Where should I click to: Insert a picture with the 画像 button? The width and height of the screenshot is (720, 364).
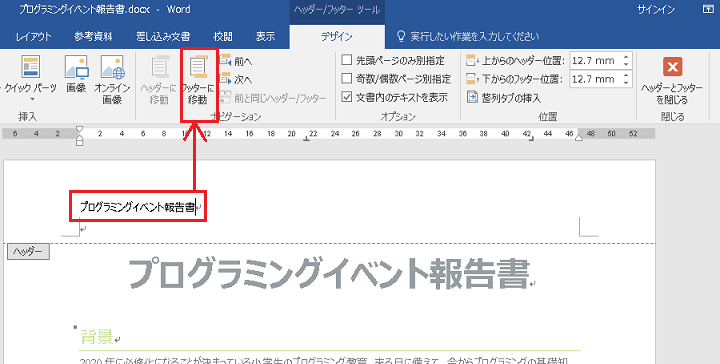(x=76, y=73)
